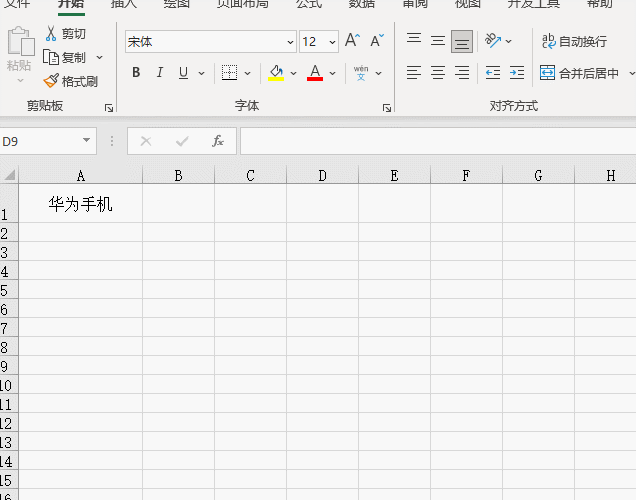The height and width of the screenshot is (500, 636).
Task: Apply red font color
Action: click(315, 73)
